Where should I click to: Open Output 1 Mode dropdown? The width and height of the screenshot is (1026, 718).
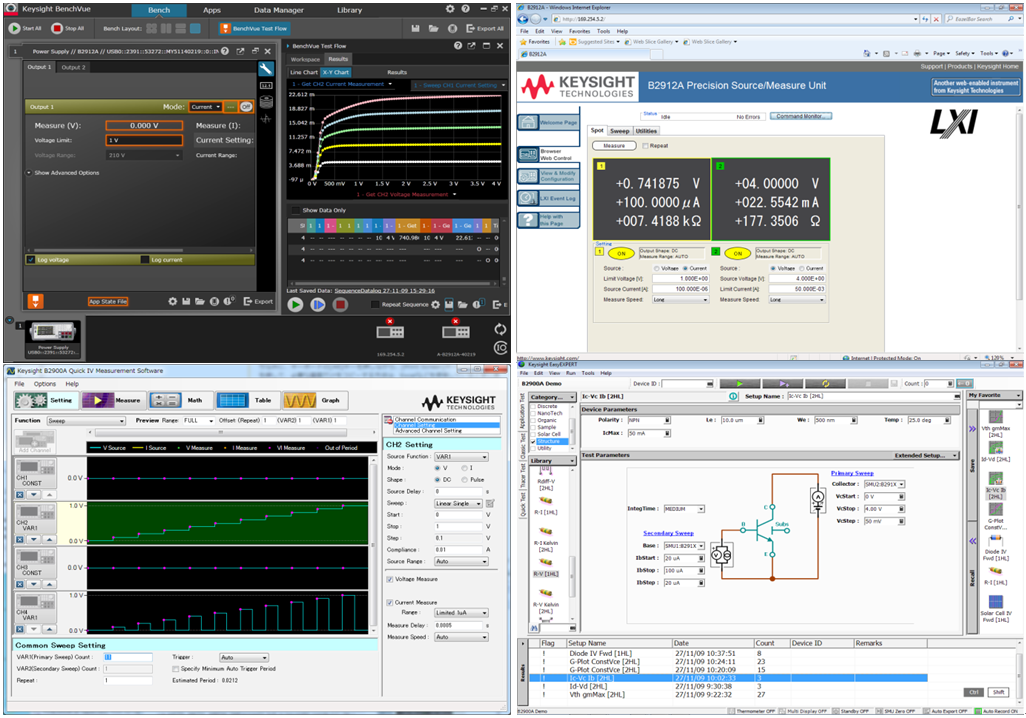click(205, 107)
